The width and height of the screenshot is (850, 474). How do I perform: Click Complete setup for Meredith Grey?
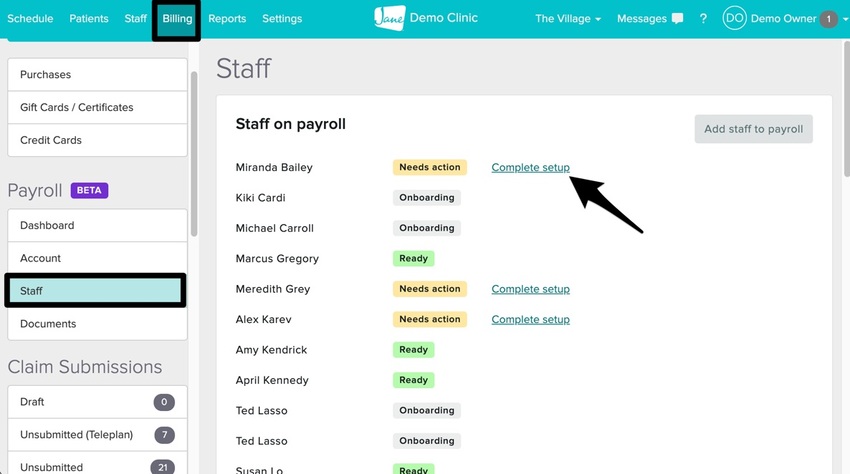point(530,289)
